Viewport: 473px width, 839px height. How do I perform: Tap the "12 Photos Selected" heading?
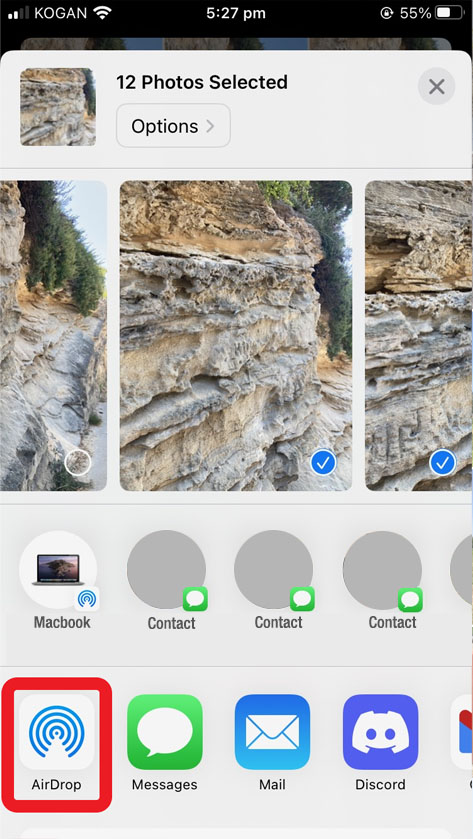(202, 82)
